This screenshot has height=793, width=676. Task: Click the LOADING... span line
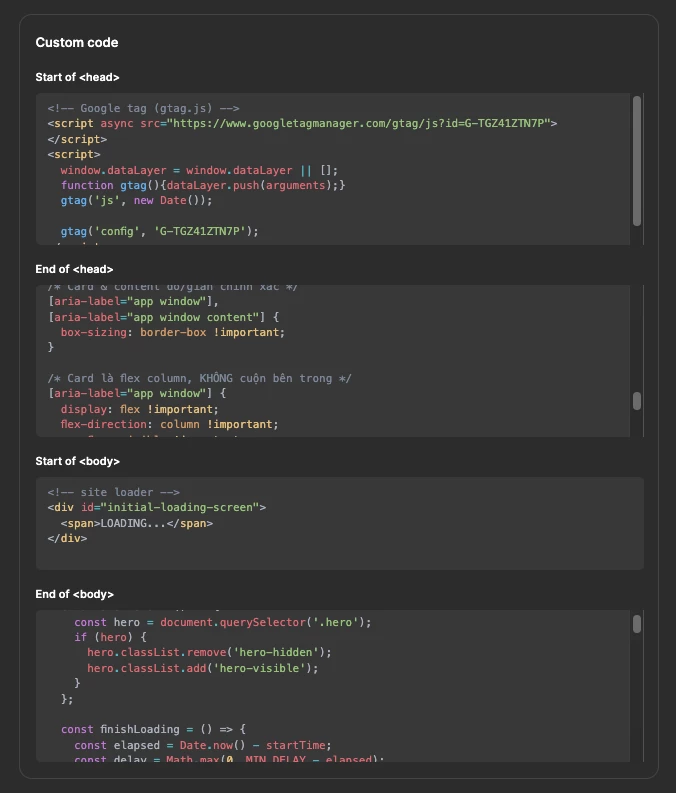(x=137, y=523)
